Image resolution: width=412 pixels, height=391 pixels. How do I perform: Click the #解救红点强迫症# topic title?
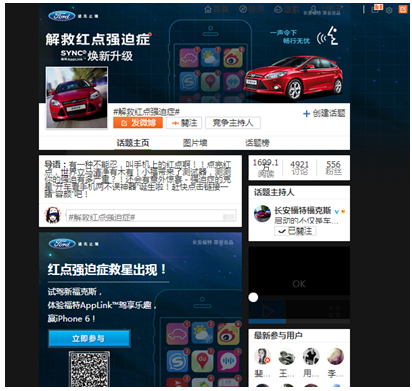(146, 112)
